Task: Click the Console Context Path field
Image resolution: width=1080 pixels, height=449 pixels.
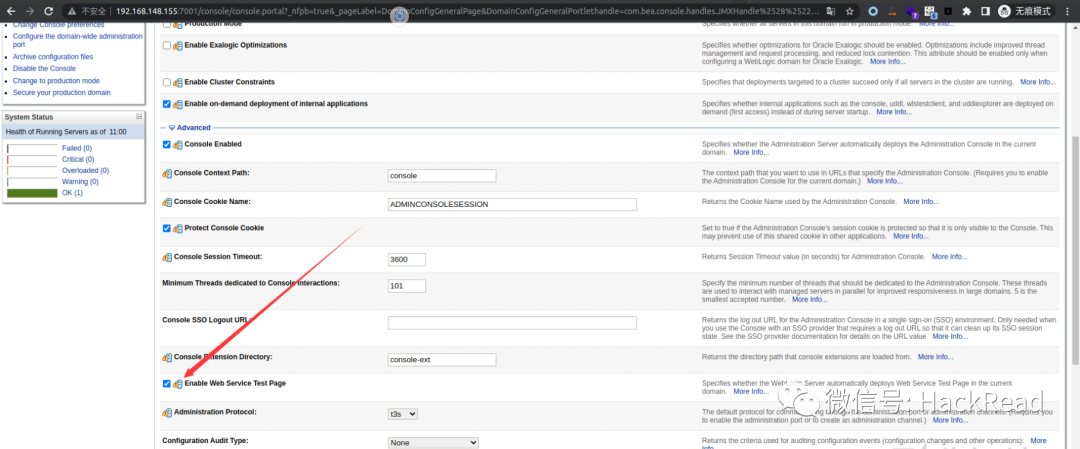Action: (x=442, y=176)
